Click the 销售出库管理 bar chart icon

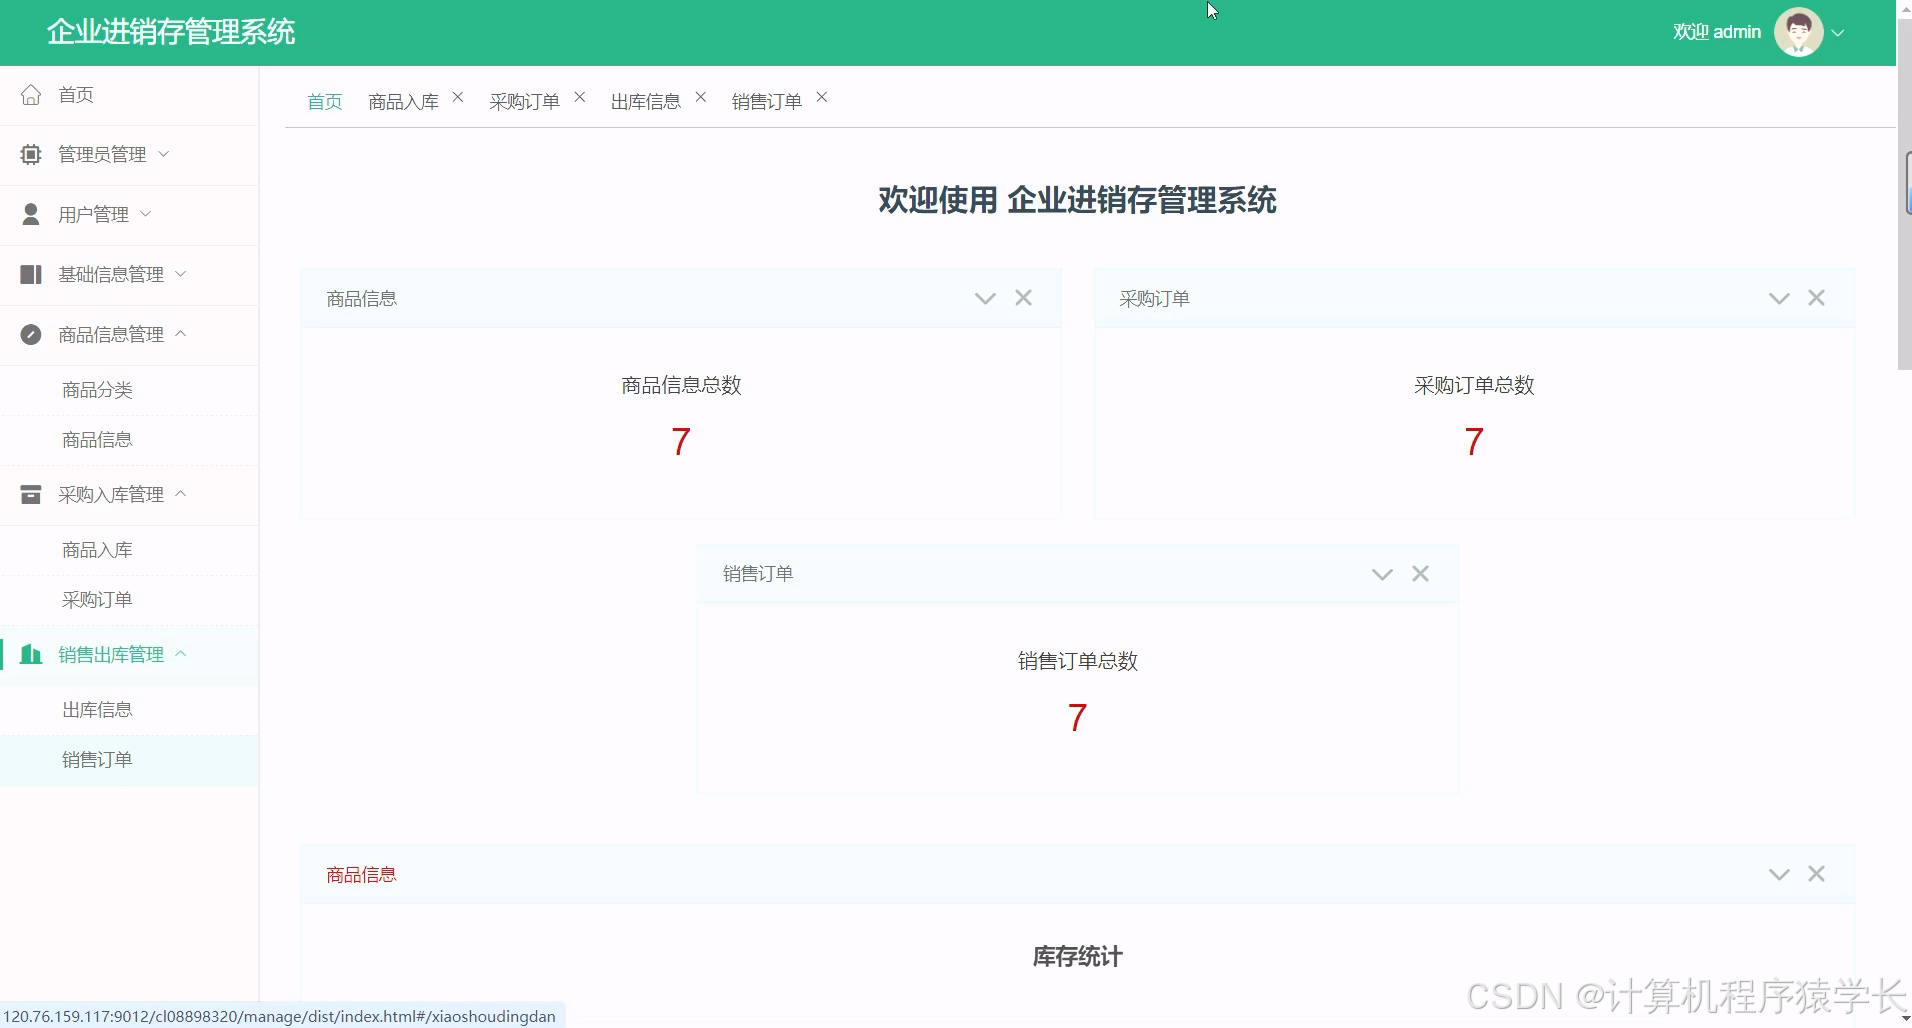click(30, 654)
